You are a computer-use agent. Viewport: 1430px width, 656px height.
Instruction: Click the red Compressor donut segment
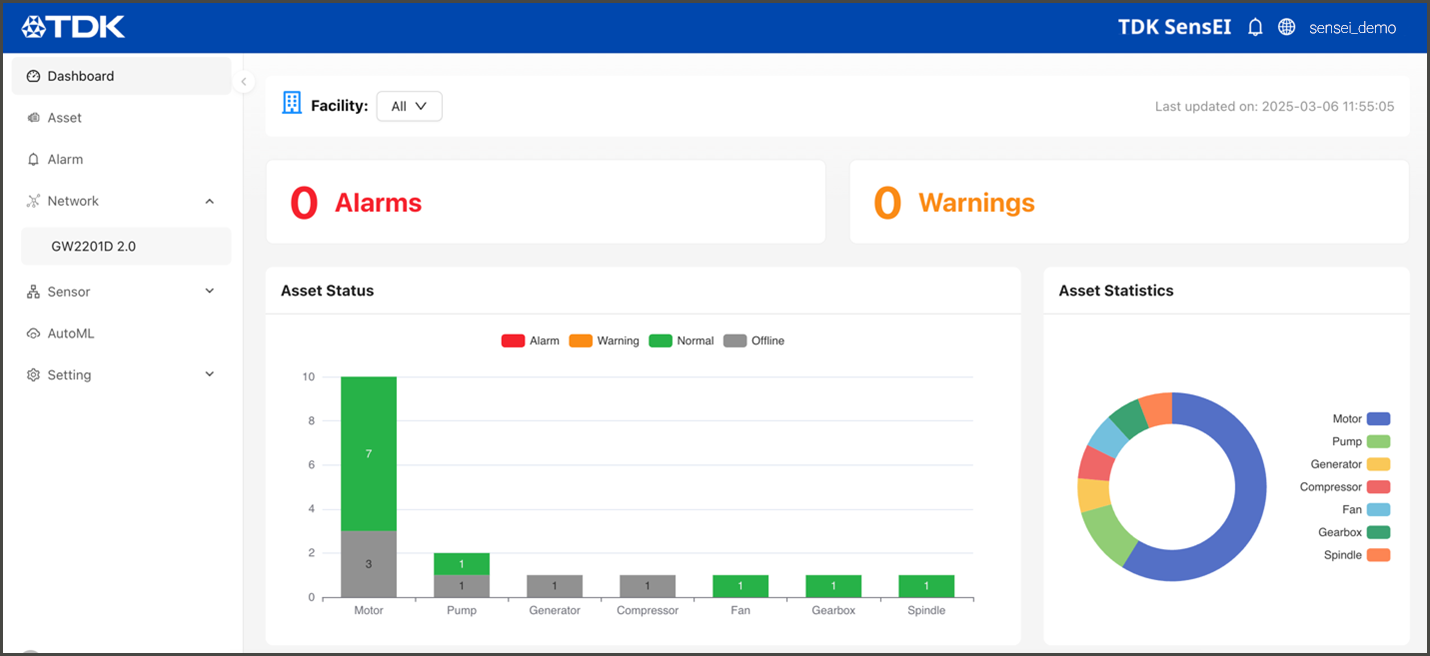point(1096,463)
